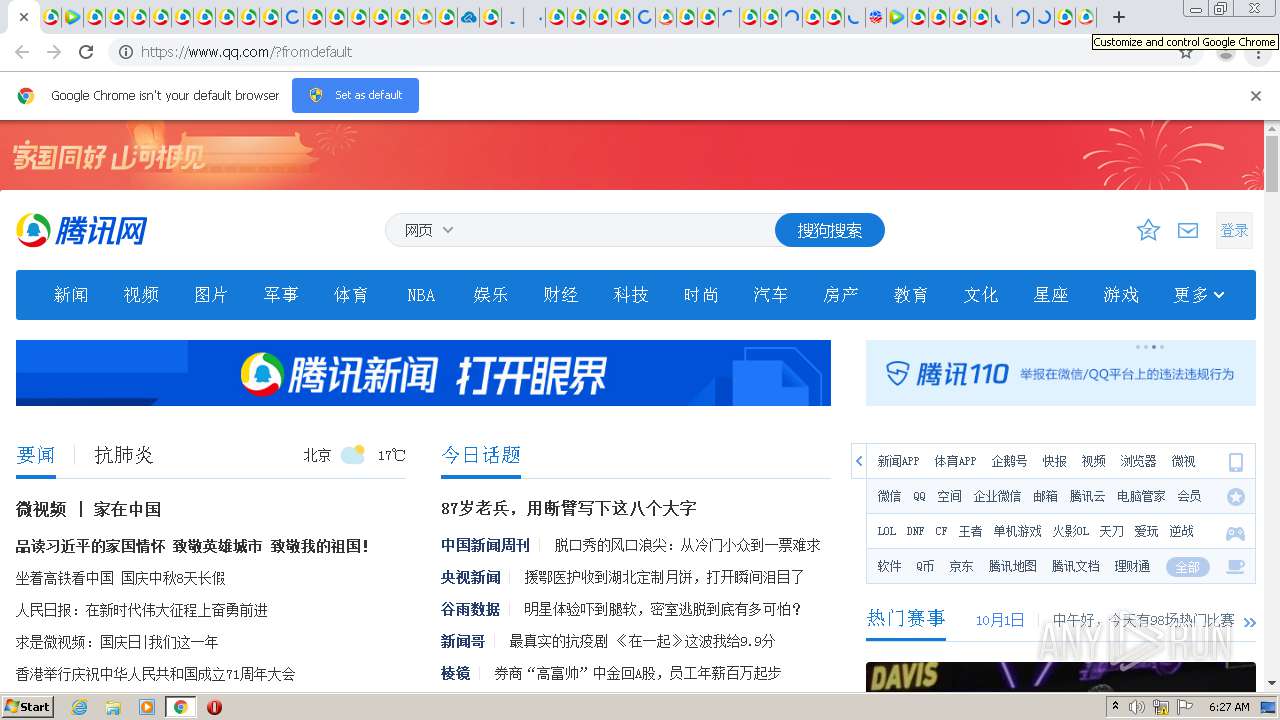1280x720 pixels.
Task: Click the red stop-sign taskbar icon
Action: pyautogui.click(x=214, y=707)
